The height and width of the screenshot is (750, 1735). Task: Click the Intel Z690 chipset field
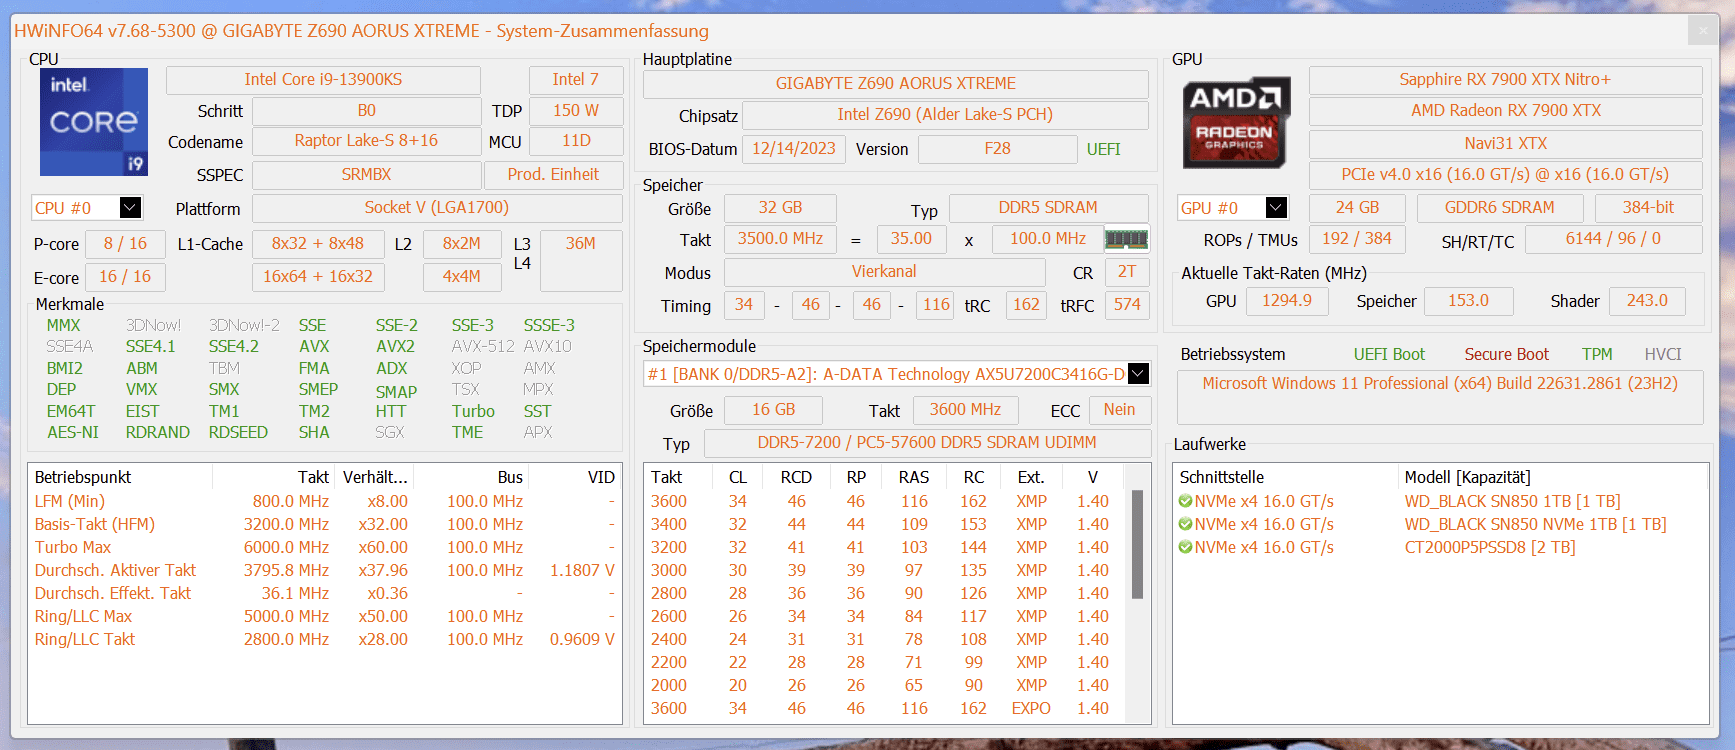945,115
